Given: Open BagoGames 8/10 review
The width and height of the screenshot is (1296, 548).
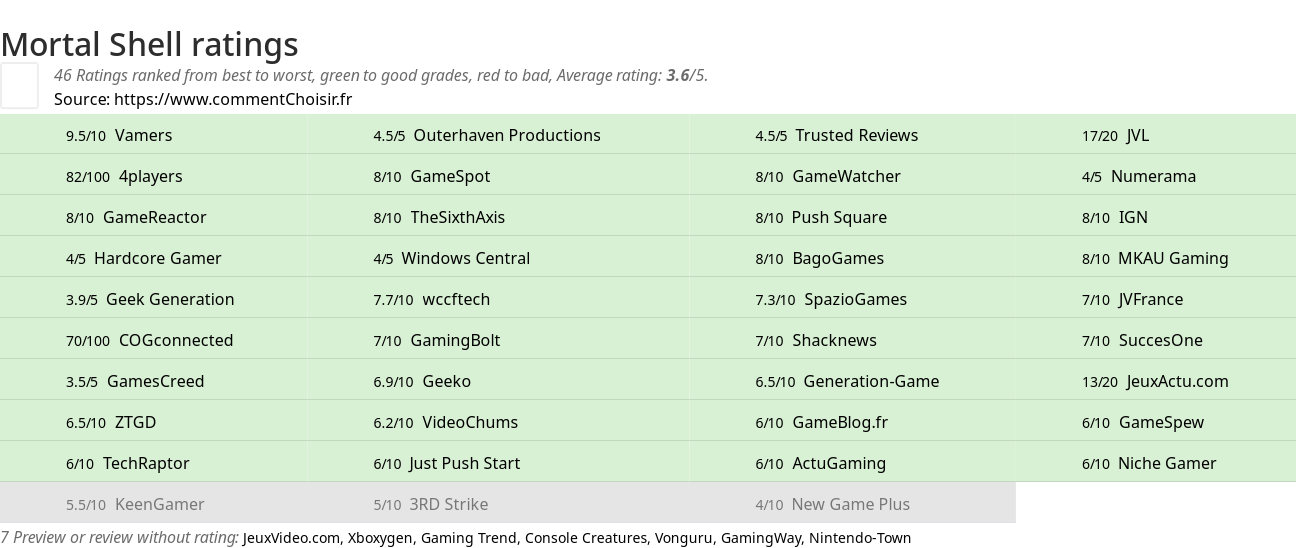Looking at the screenshot, I should (x=820, y=258).
